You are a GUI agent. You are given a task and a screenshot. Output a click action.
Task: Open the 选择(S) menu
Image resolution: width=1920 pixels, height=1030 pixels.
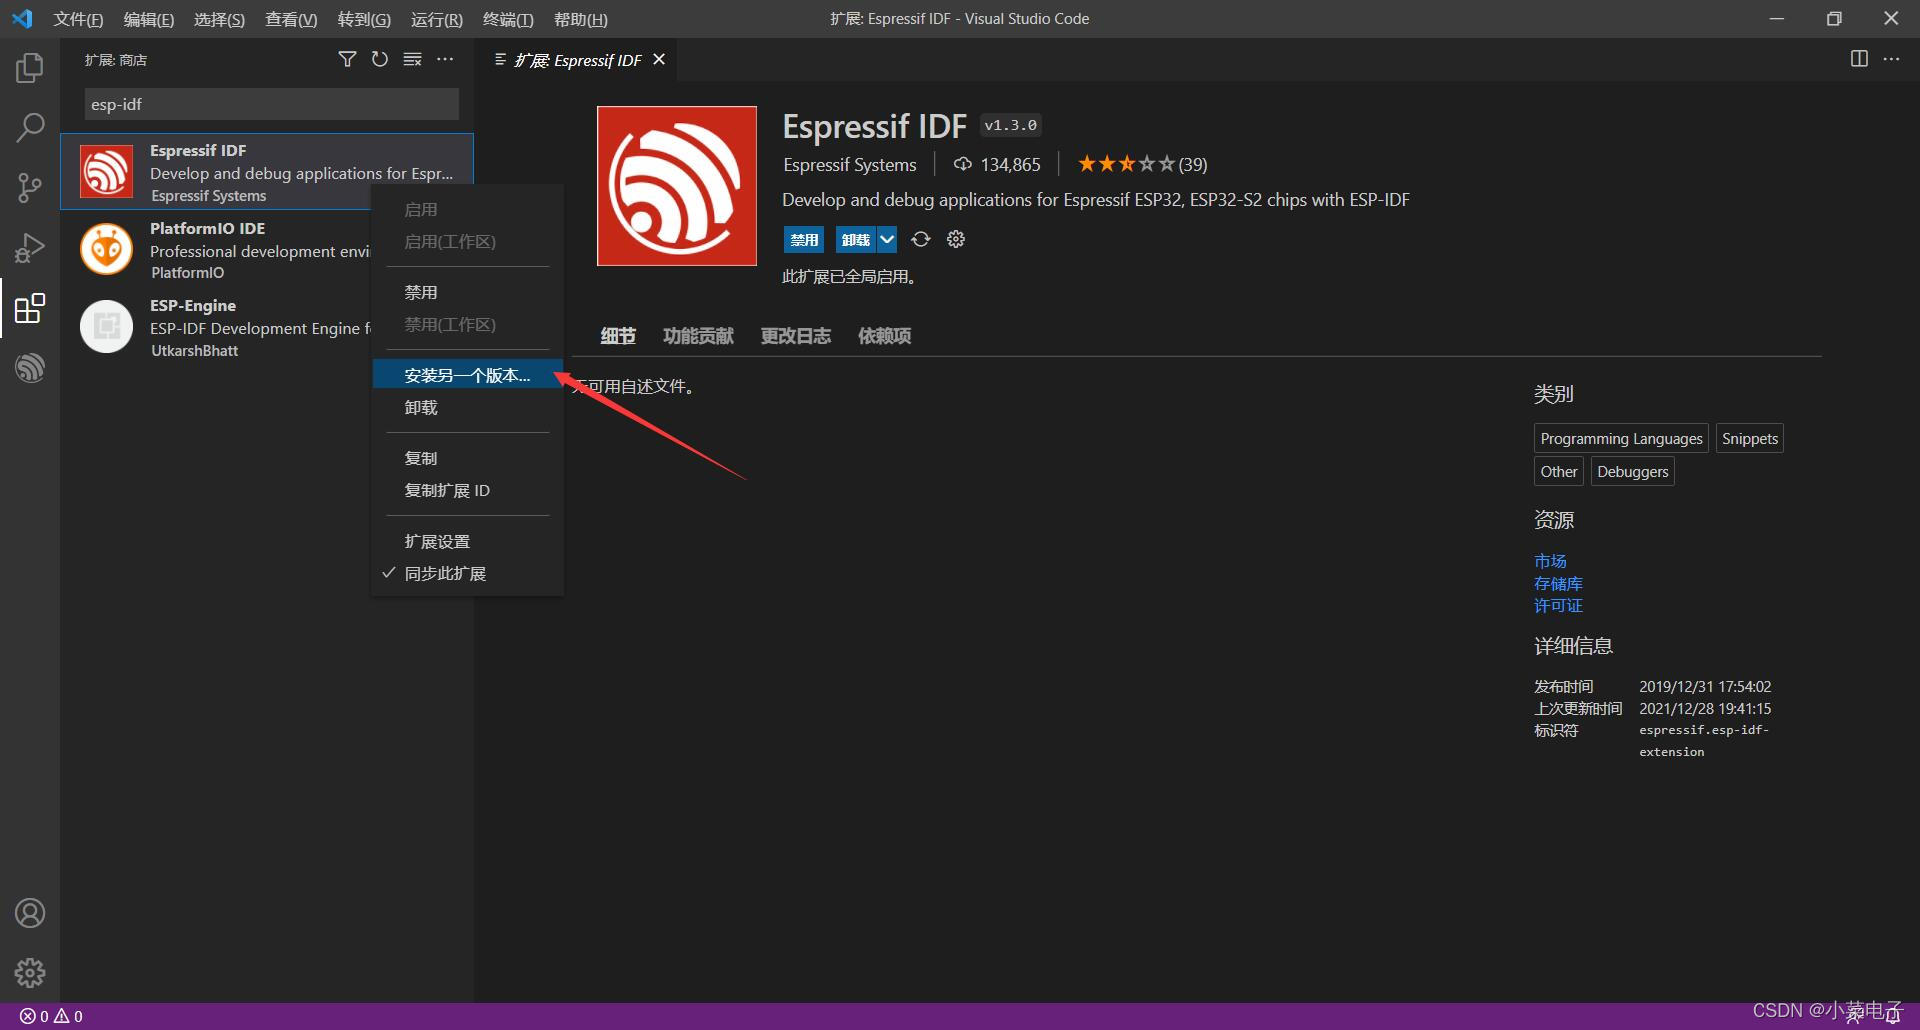tap(219, 19)
